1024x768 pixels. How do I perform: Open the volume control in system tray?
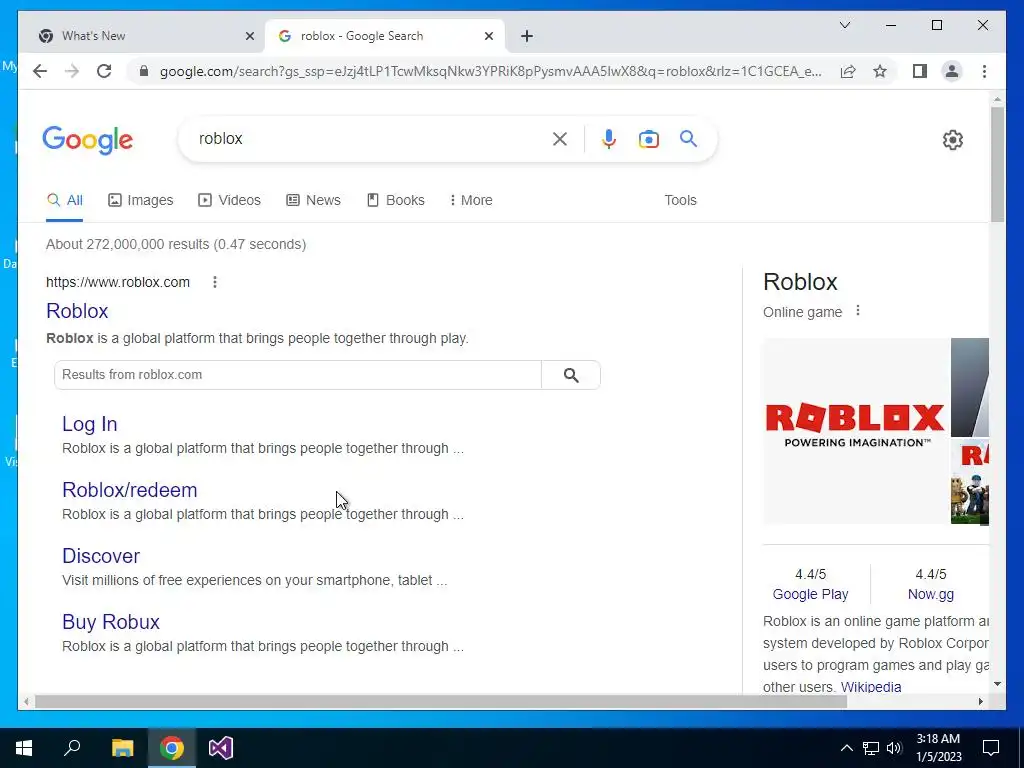894,748
